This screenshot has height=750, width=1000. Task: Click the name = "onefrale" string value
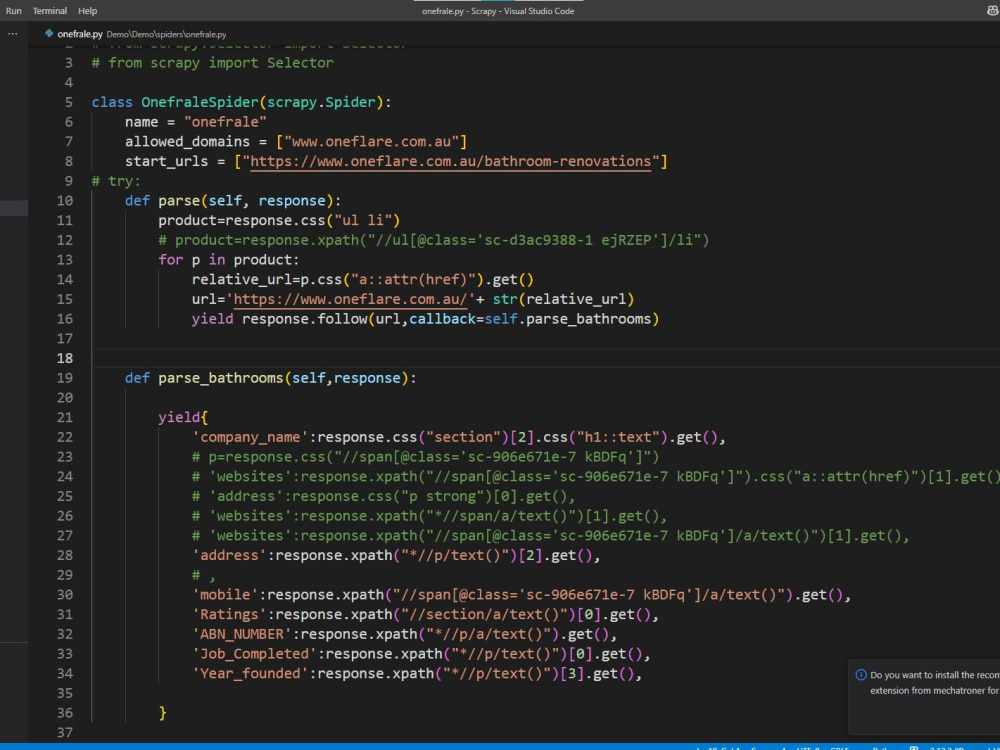225,122
